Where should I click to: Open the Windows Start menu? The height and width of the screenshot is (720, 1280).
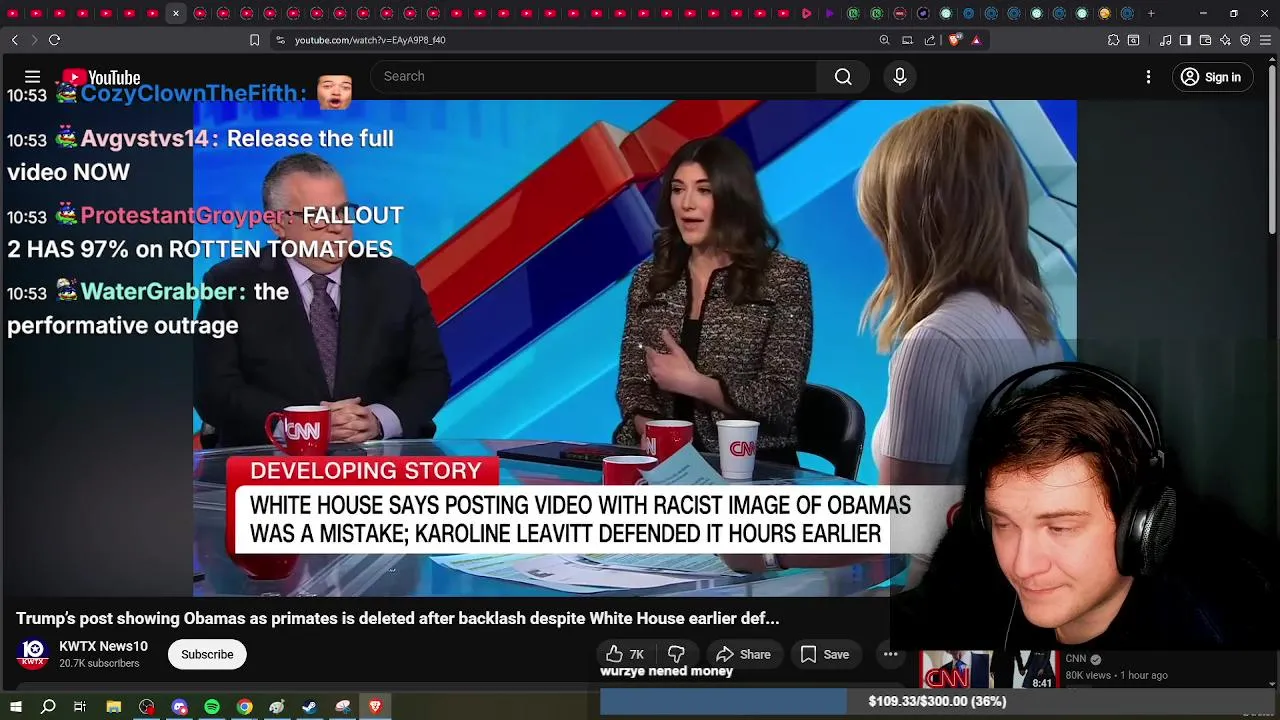coord(16,707)
